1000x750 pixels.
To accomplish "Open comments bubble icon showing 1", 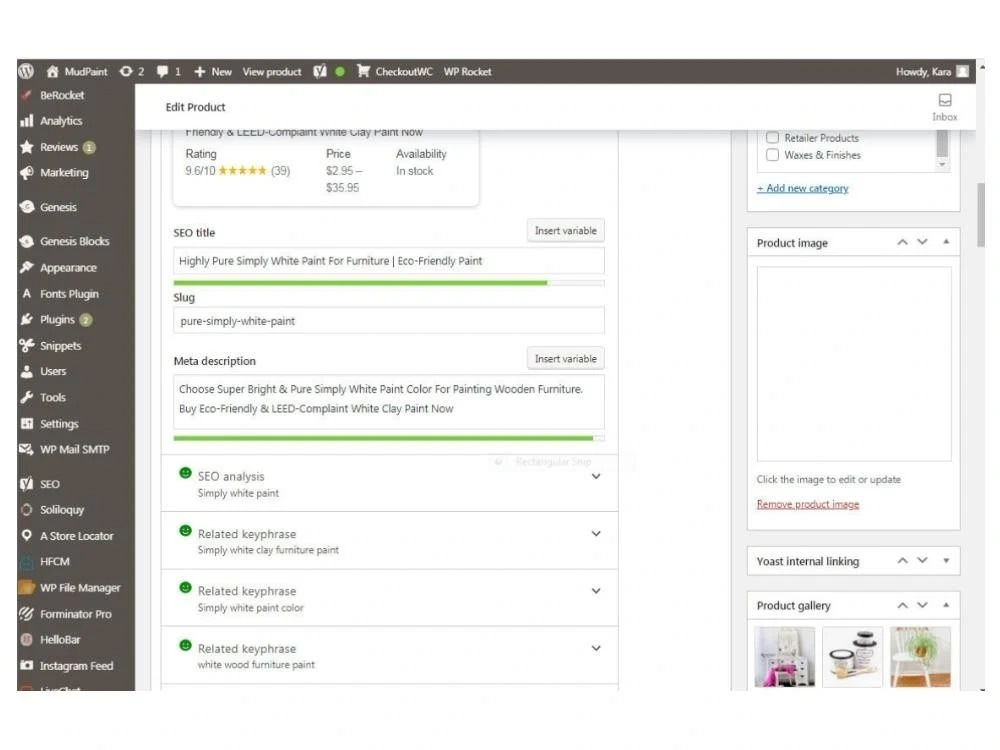I will (x=163, y=71).
